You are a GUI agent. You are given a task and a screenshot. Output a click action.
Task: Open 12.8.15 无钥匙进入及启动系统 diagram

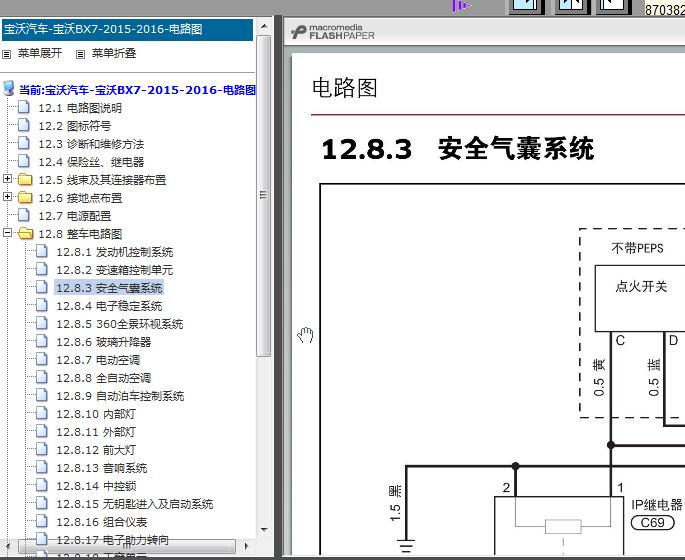pyautogui.click(x=135, y=504)
